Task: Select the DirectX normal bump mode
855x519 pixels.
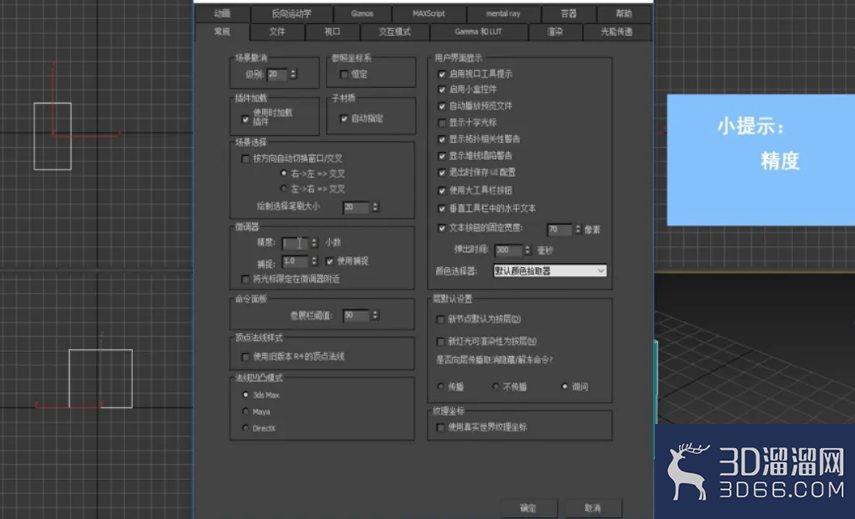Action: (245, 428)
